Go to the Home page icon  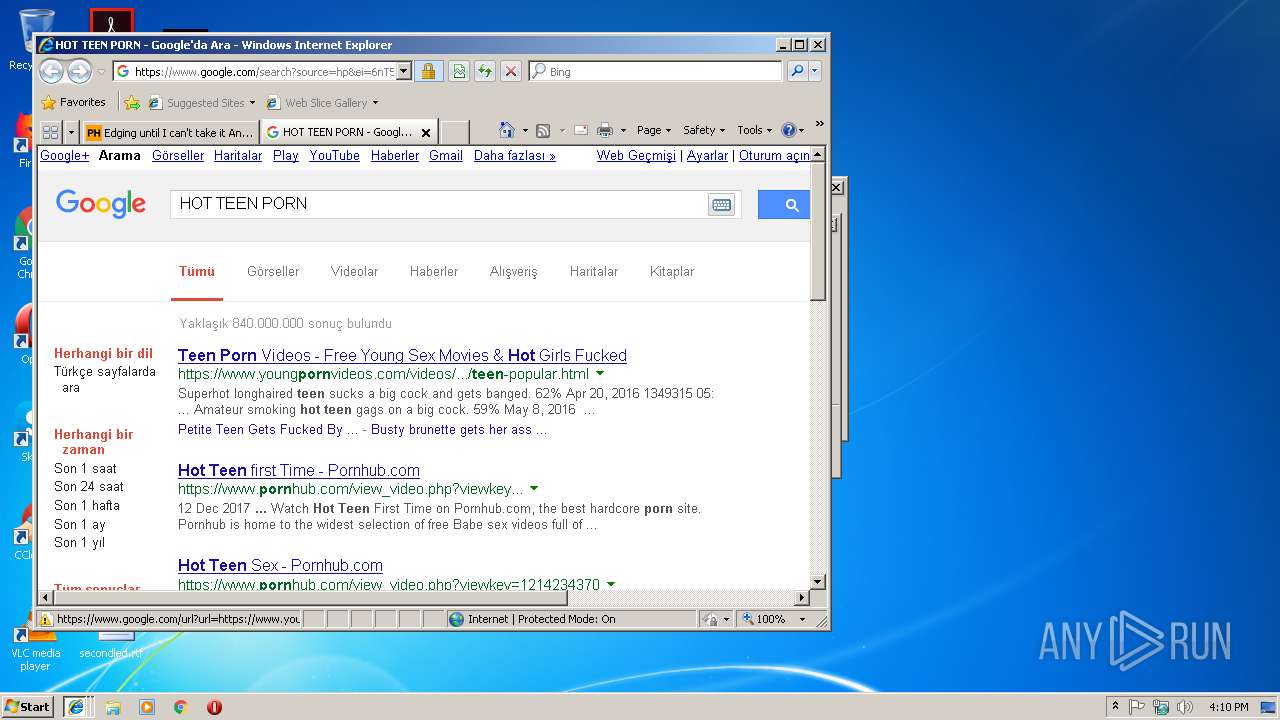coord(507,130)
